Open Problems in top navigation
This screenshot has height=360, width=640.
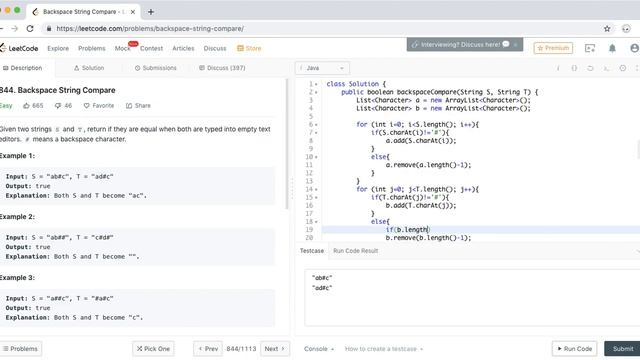[92, 48]
